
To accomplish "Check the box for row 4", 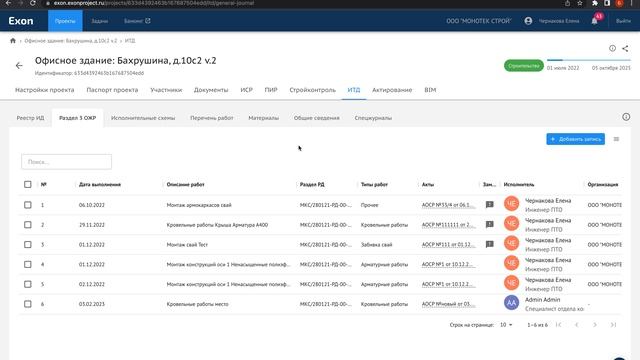I will pyautogui.click(x=27, y=264).
